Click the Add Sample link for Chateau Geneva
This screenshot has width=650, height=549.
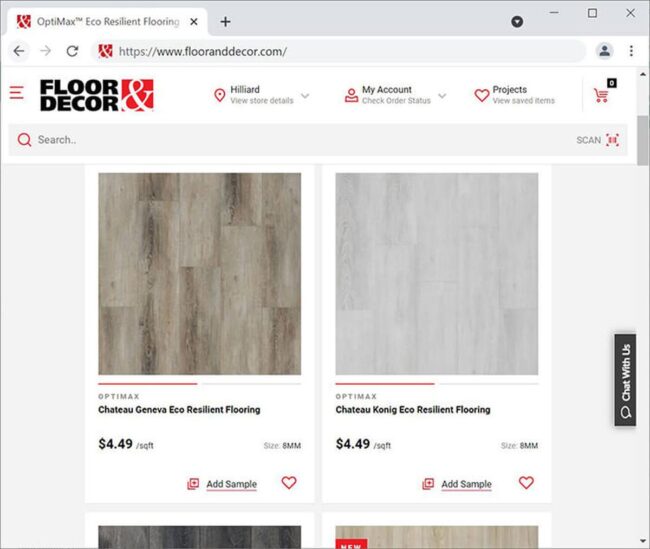231,484
